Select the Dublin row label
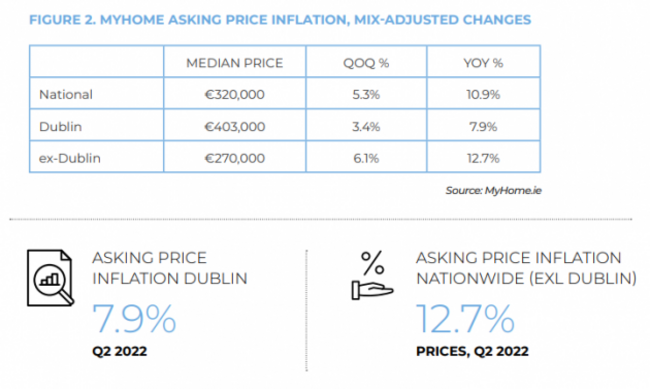 point(60,126)
